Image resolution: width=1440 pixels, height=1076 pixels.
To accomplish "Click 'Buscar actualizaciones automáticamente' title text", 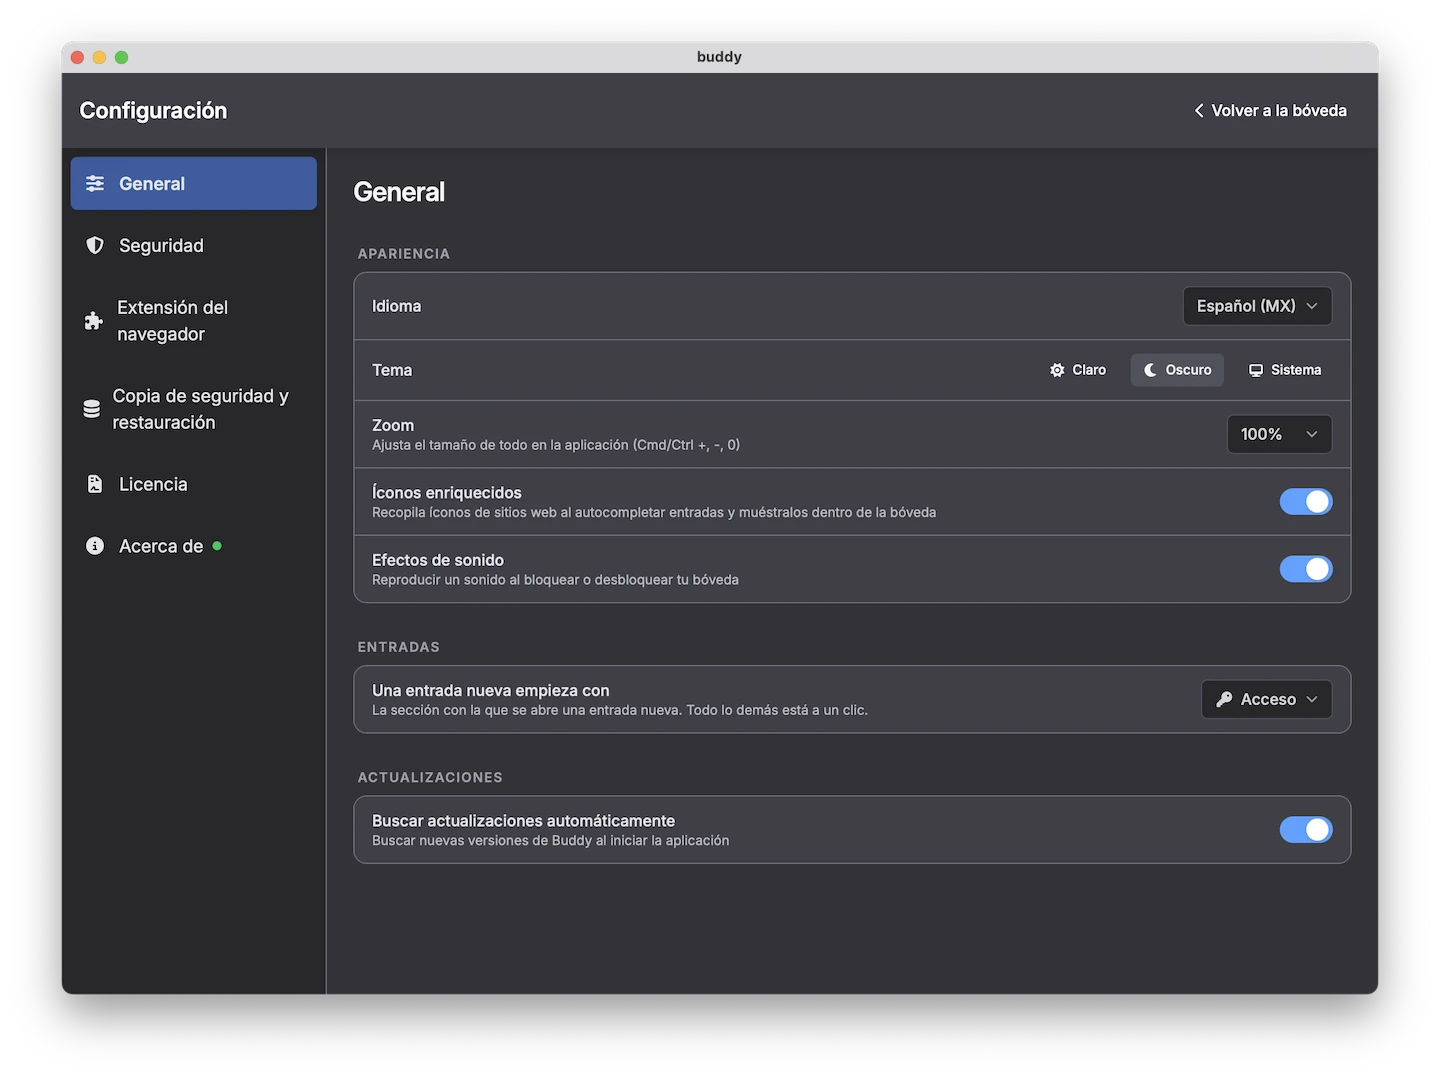I will tap(523, 820).
